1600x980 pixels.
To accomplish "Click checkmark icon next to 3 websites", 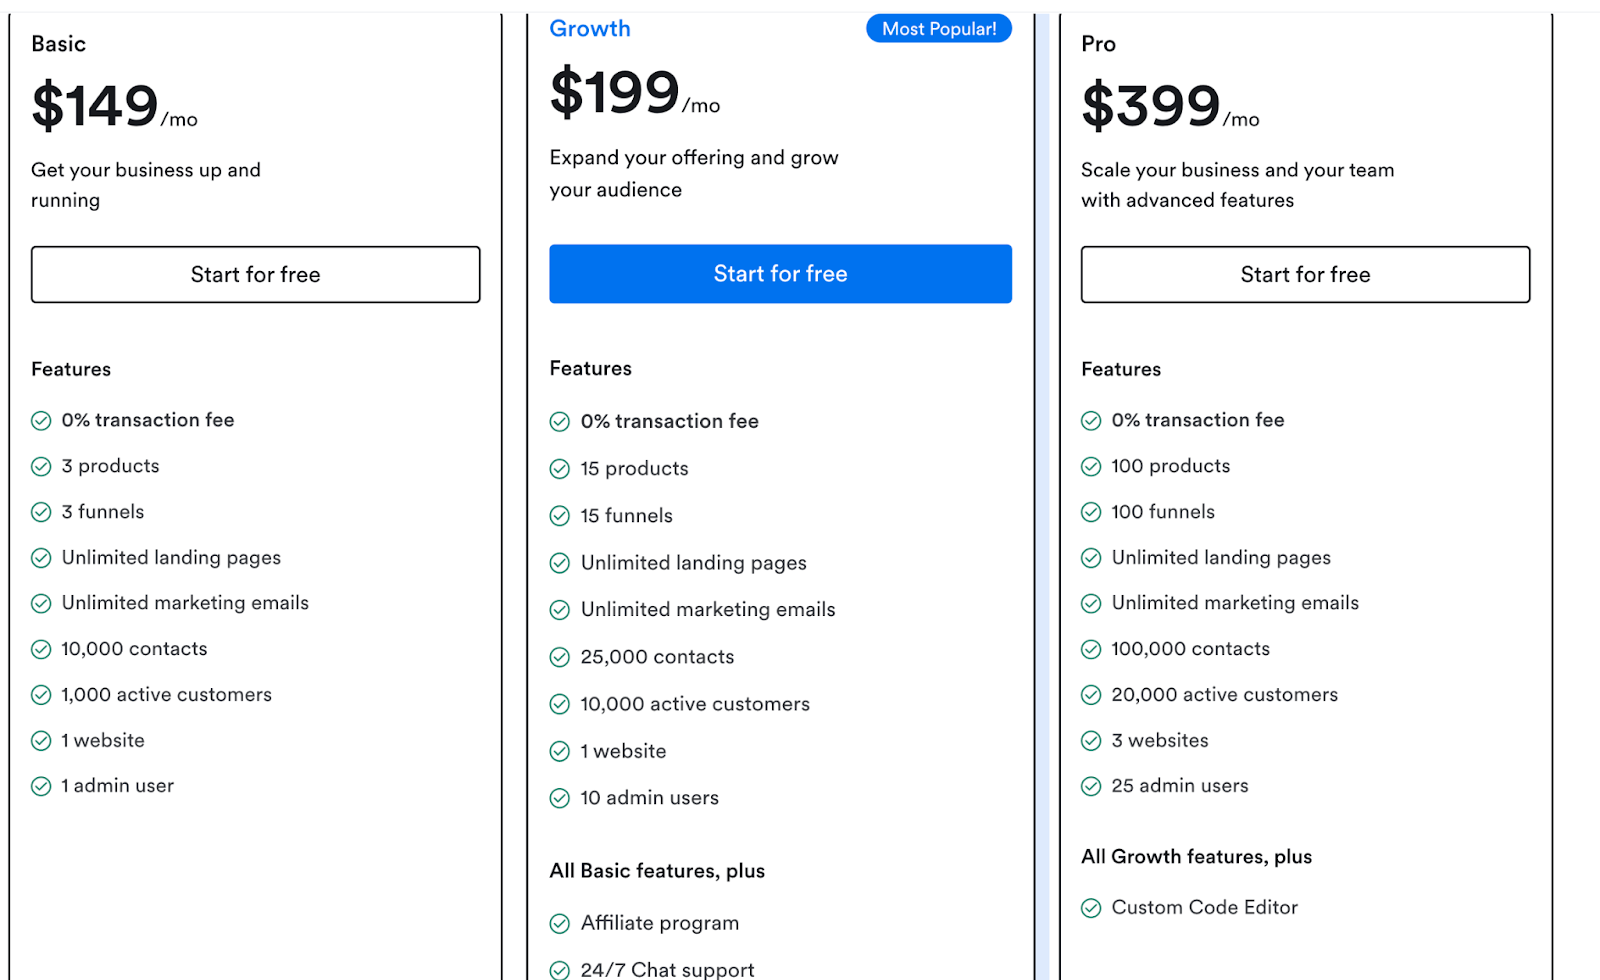I will click(x=1091, y=741).
